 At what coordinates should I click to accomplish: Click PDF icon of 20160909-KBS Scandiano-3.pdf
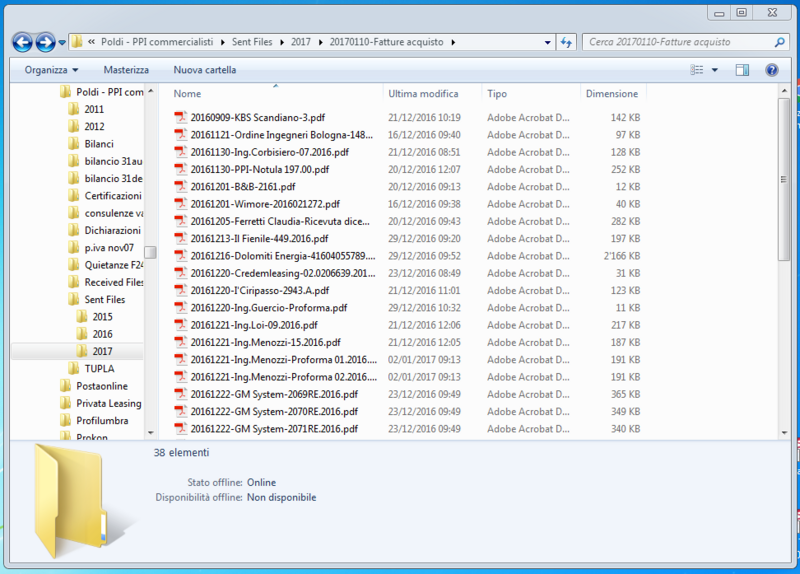(x=180, y=117)
